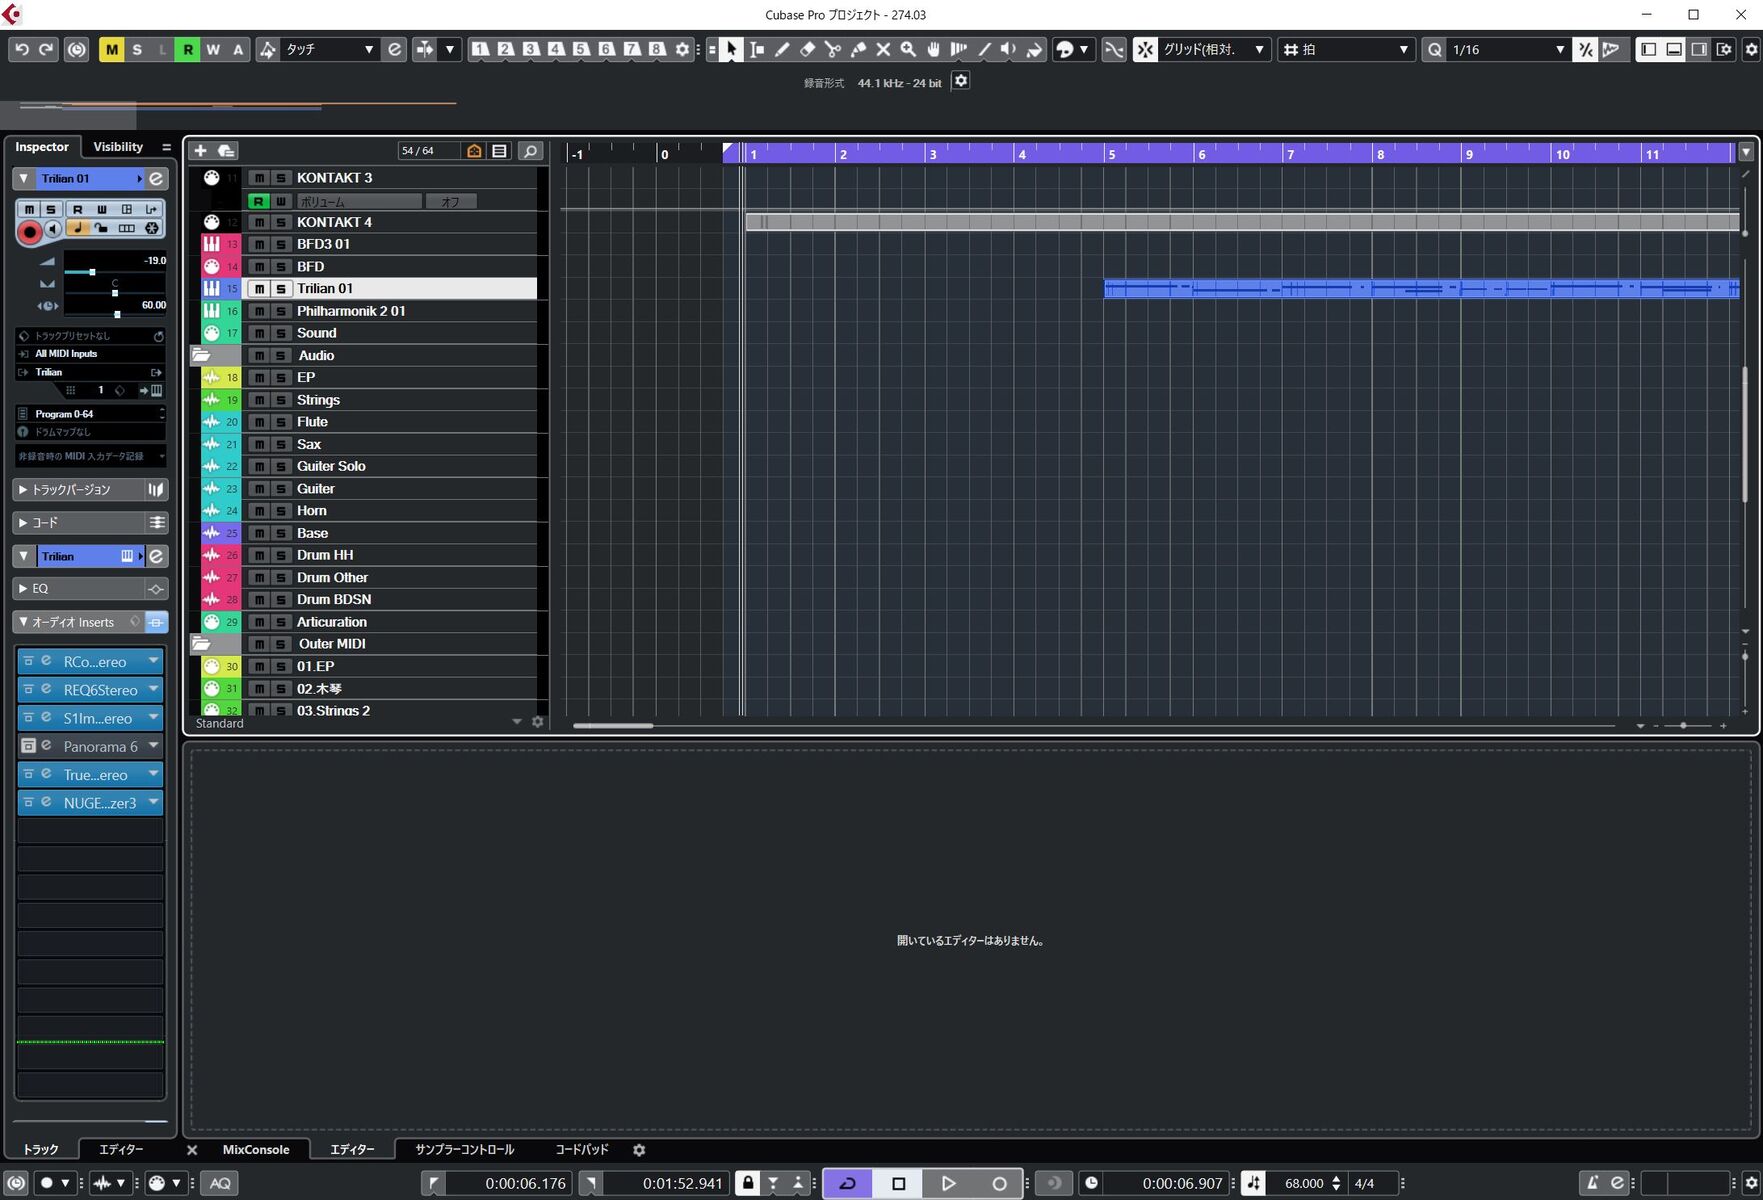The image size is (1763, 1200).
Task: Select the Range Selection tool
Action: tap(757, 49)
